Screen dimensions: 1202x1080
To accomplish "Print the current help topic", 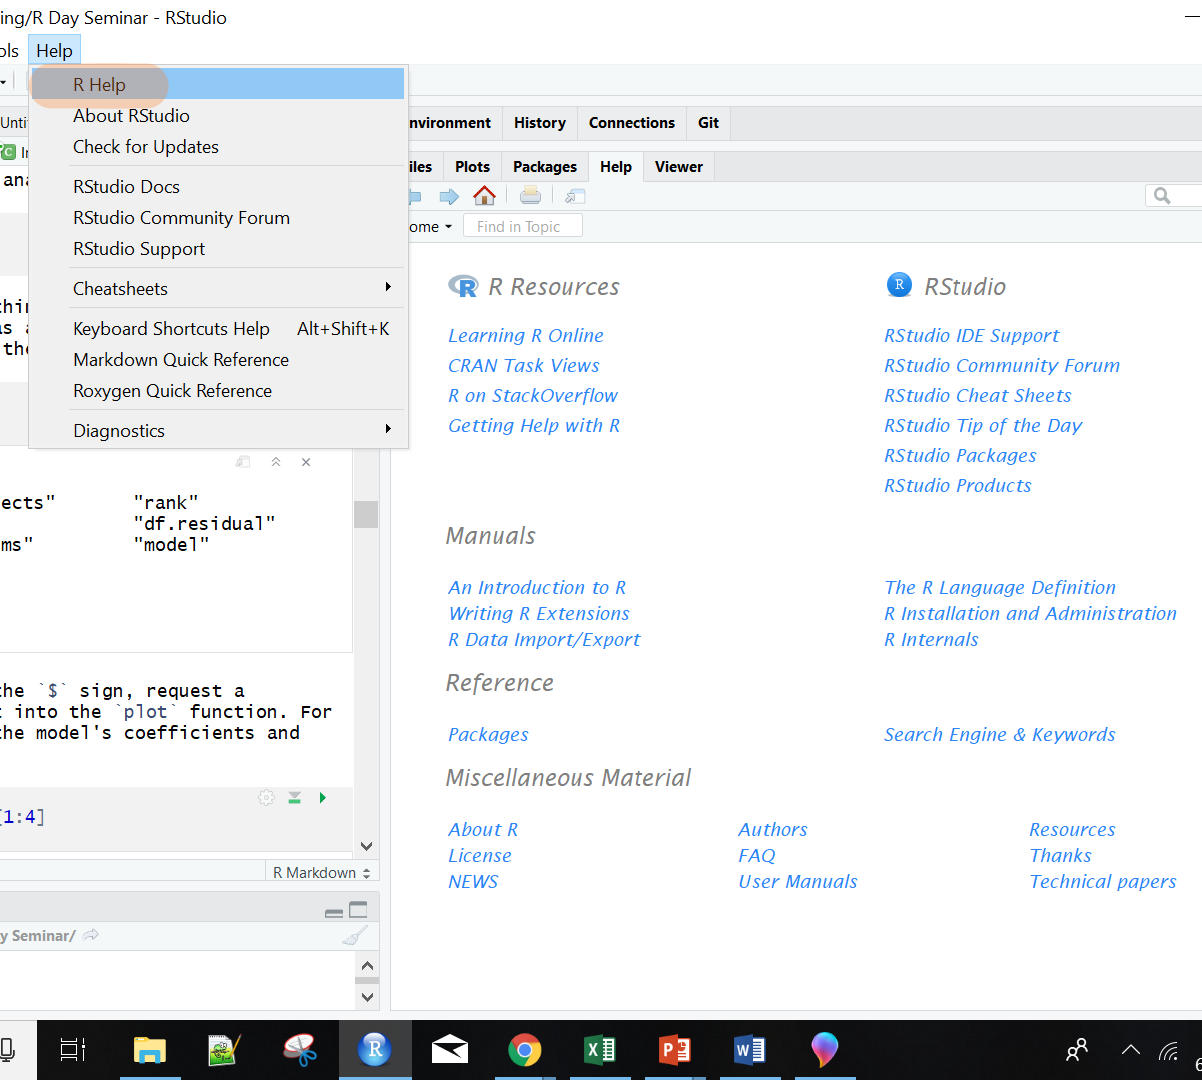I will (530, 196).
